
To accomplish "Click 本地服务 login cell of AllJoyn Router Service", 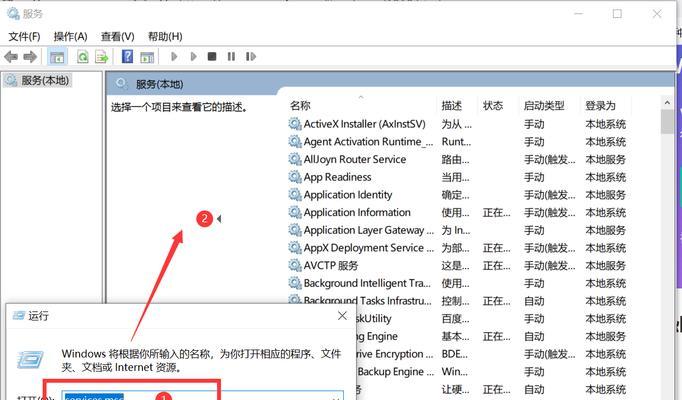I will (605, 159).
